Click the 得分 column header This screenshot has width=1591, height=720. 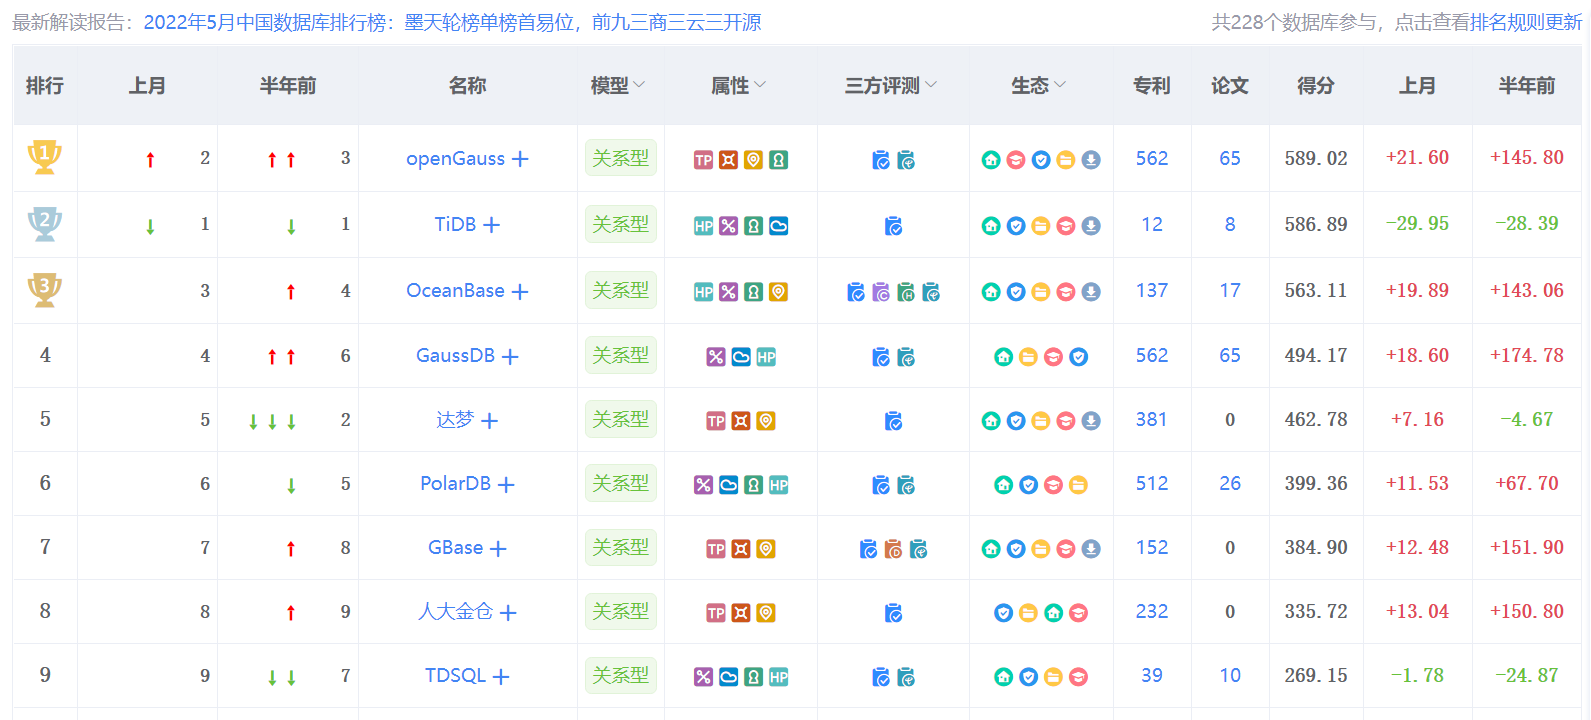pos(1316,86)
